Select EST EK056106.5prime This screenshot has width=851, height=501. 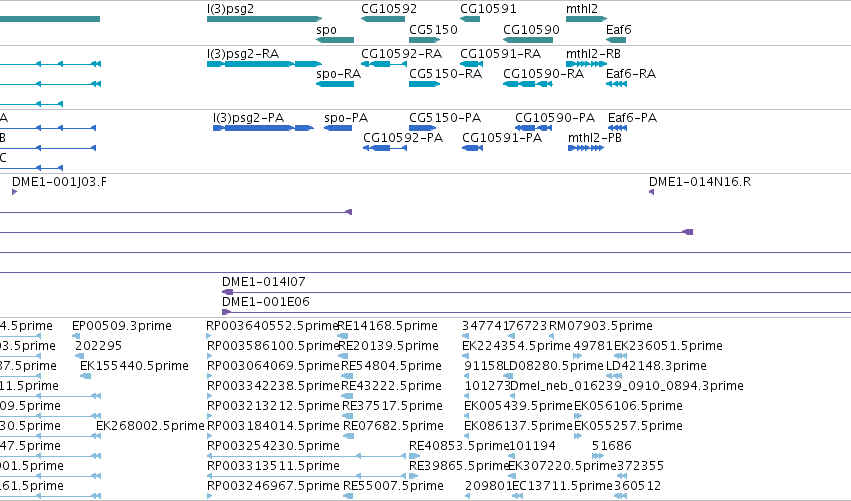[x=628, y=406]
